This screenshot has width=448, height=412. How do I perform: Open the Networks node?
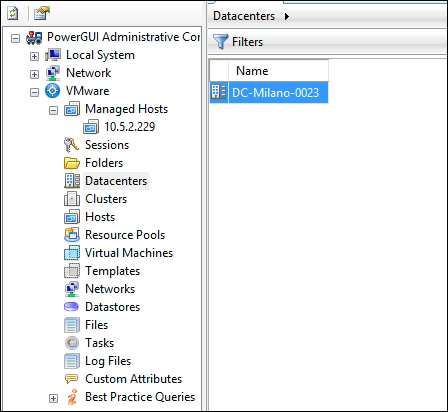[110, 289]
